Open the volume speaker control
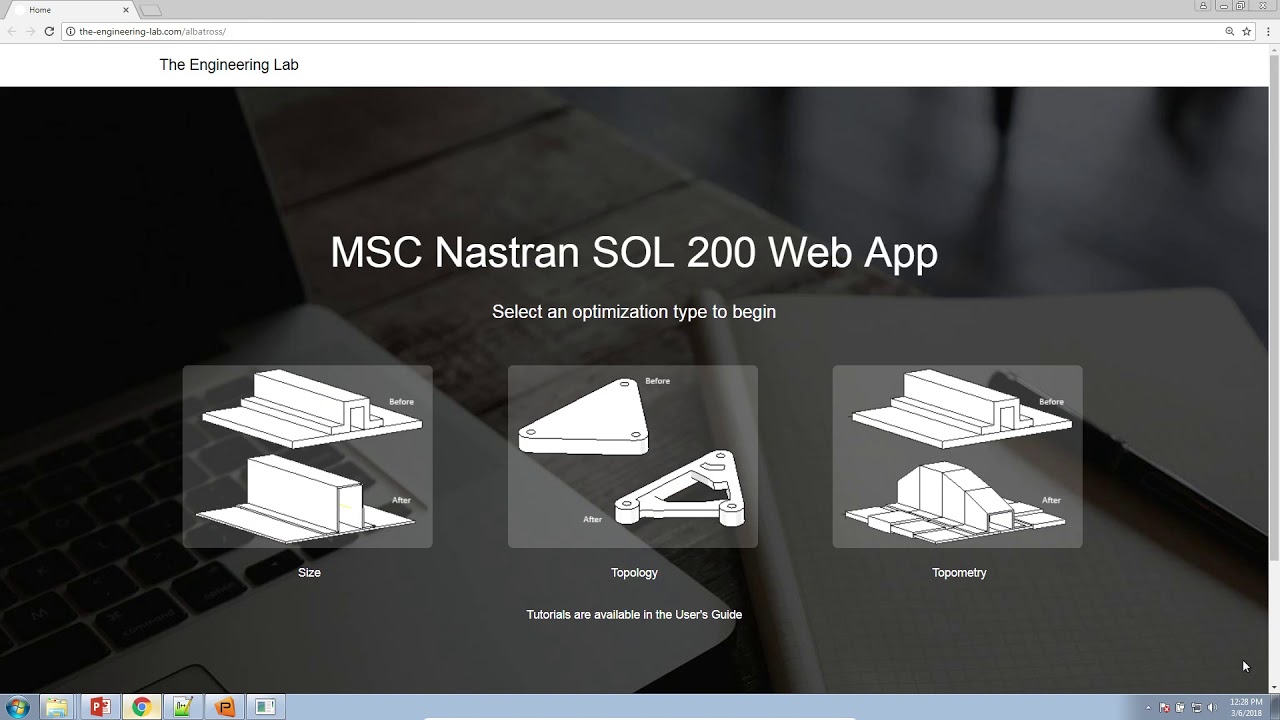 point(1212,708)
